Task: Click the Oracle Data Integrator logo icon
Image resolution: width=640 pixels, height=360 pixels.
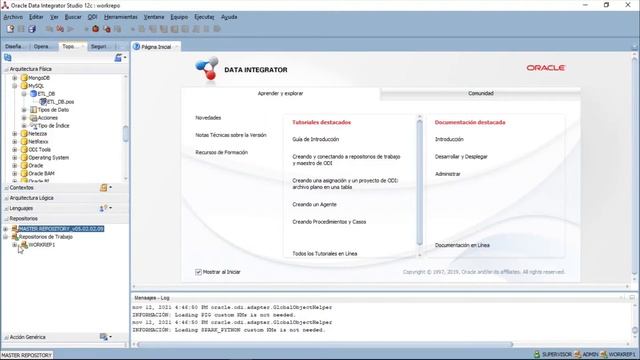Action: pyautogui.click(x=207, y=69)
